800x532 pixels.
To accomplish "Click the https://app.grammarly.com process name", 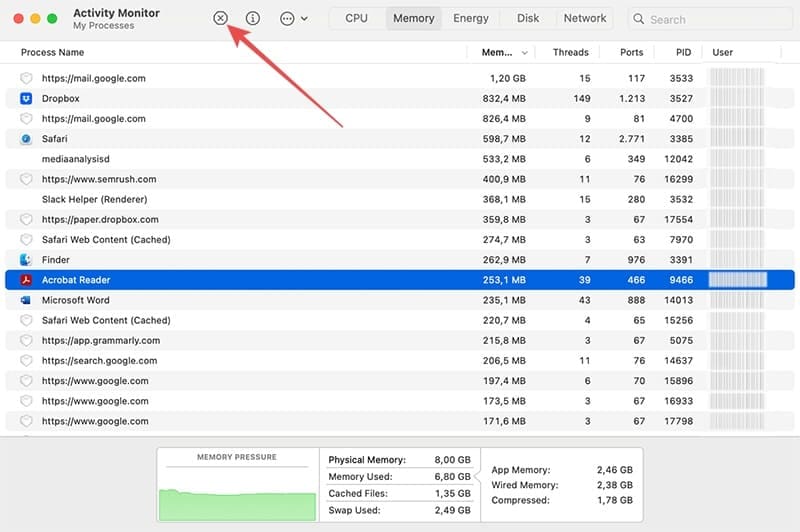I will (101, 340).
